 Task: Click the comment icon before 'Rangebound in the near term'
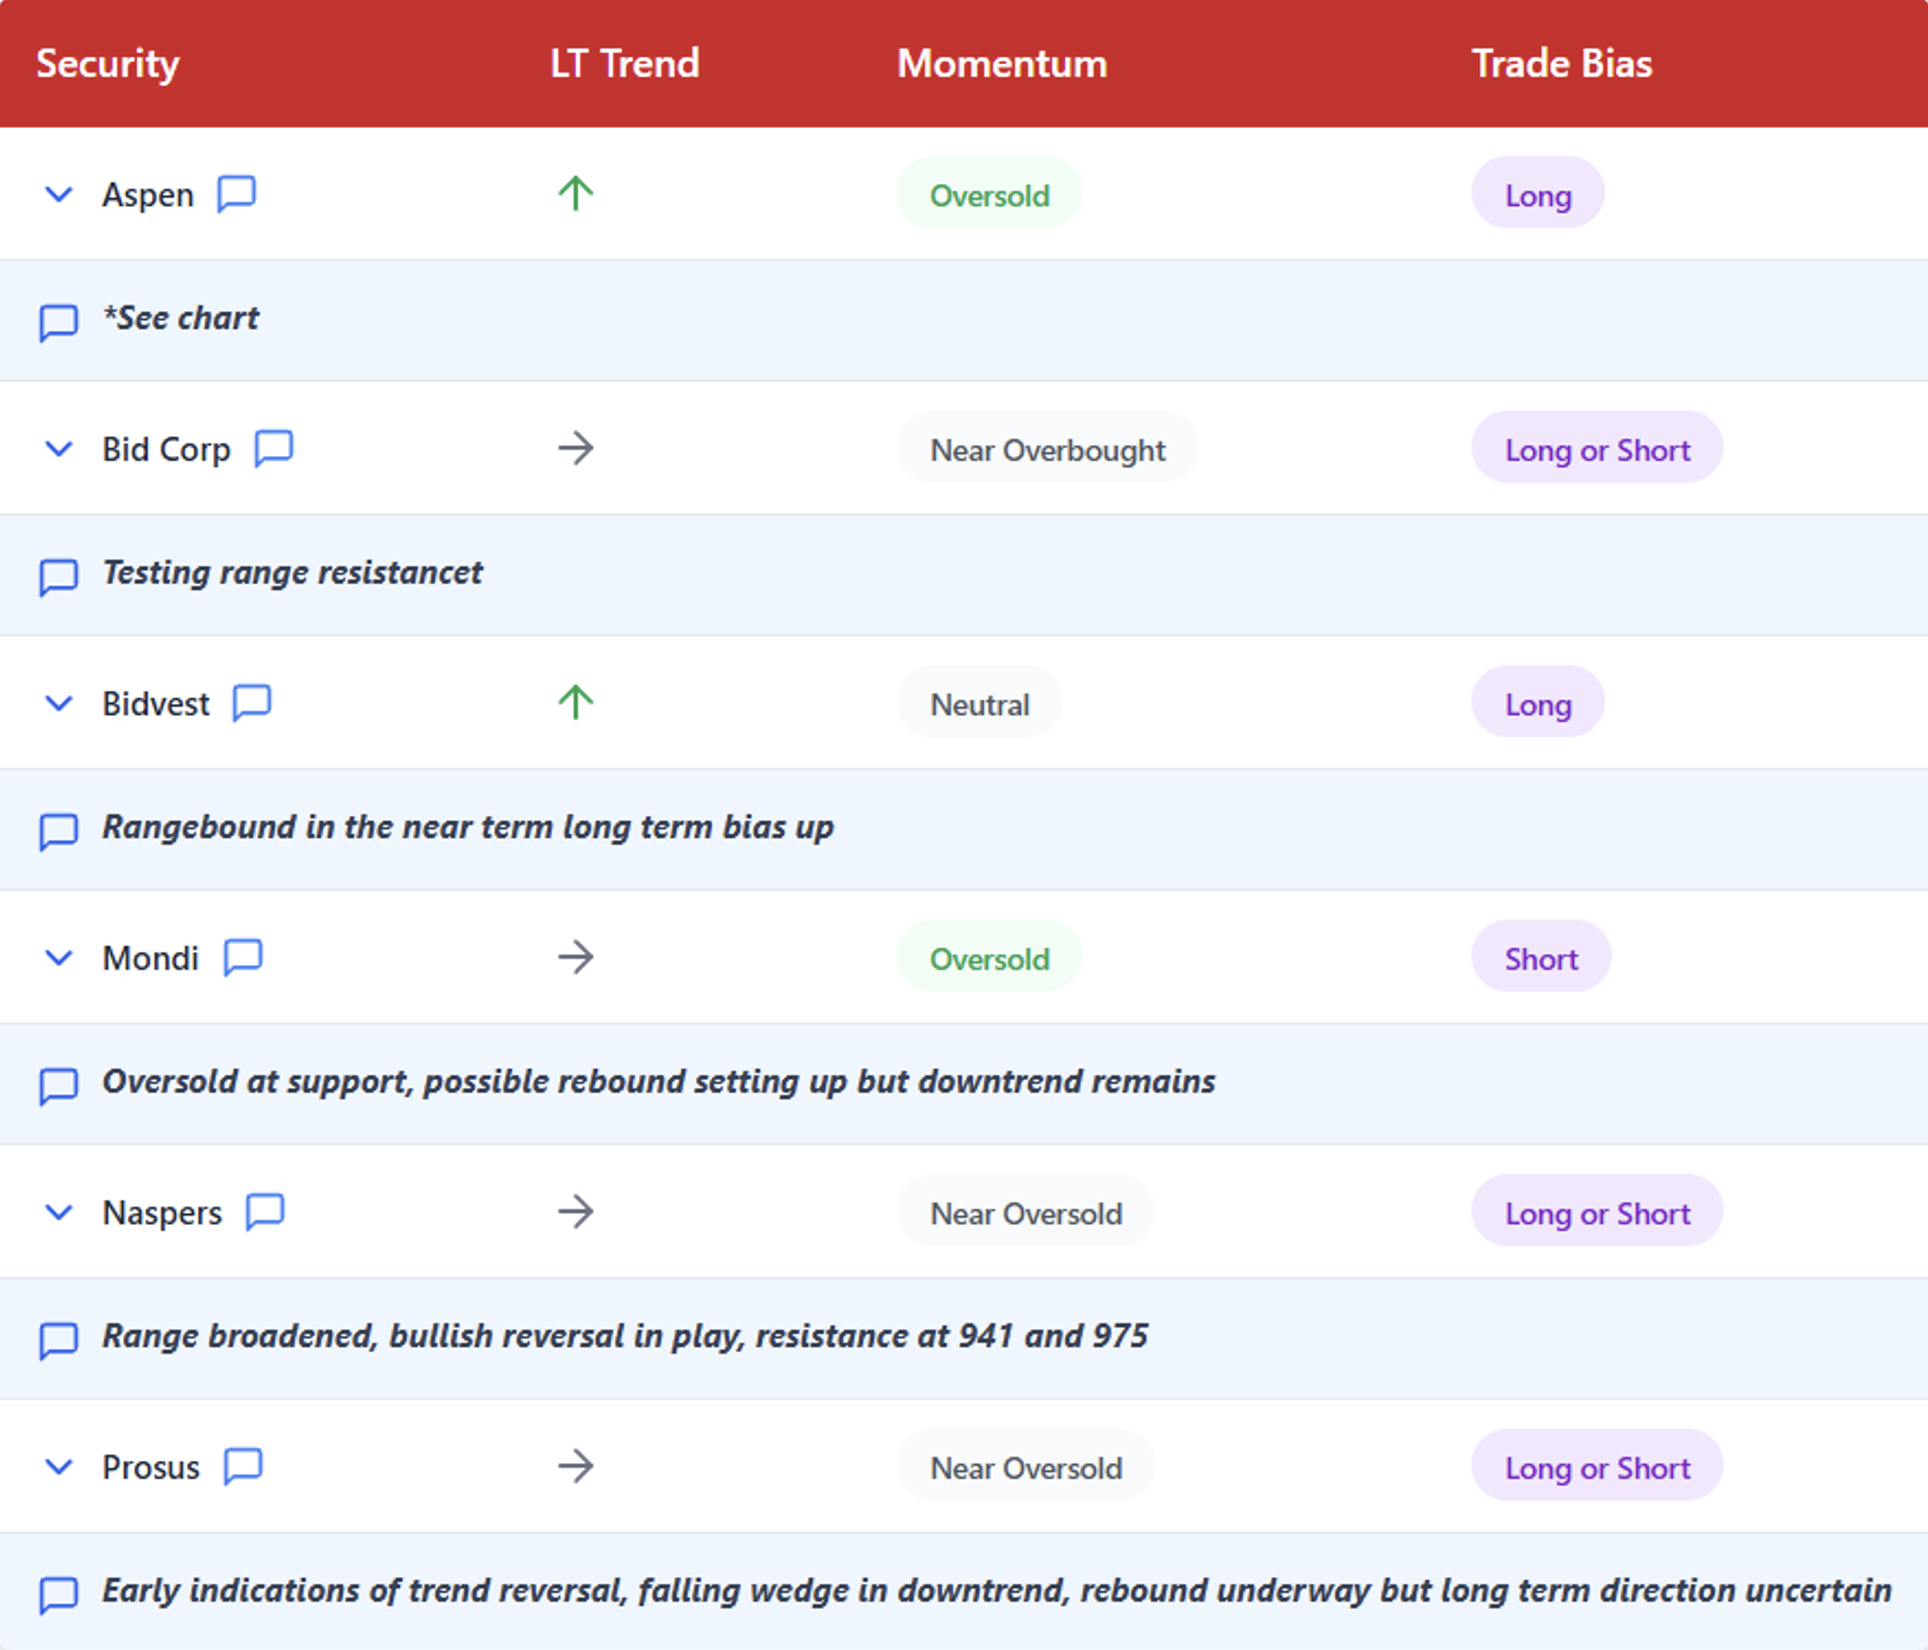(58, 831)
